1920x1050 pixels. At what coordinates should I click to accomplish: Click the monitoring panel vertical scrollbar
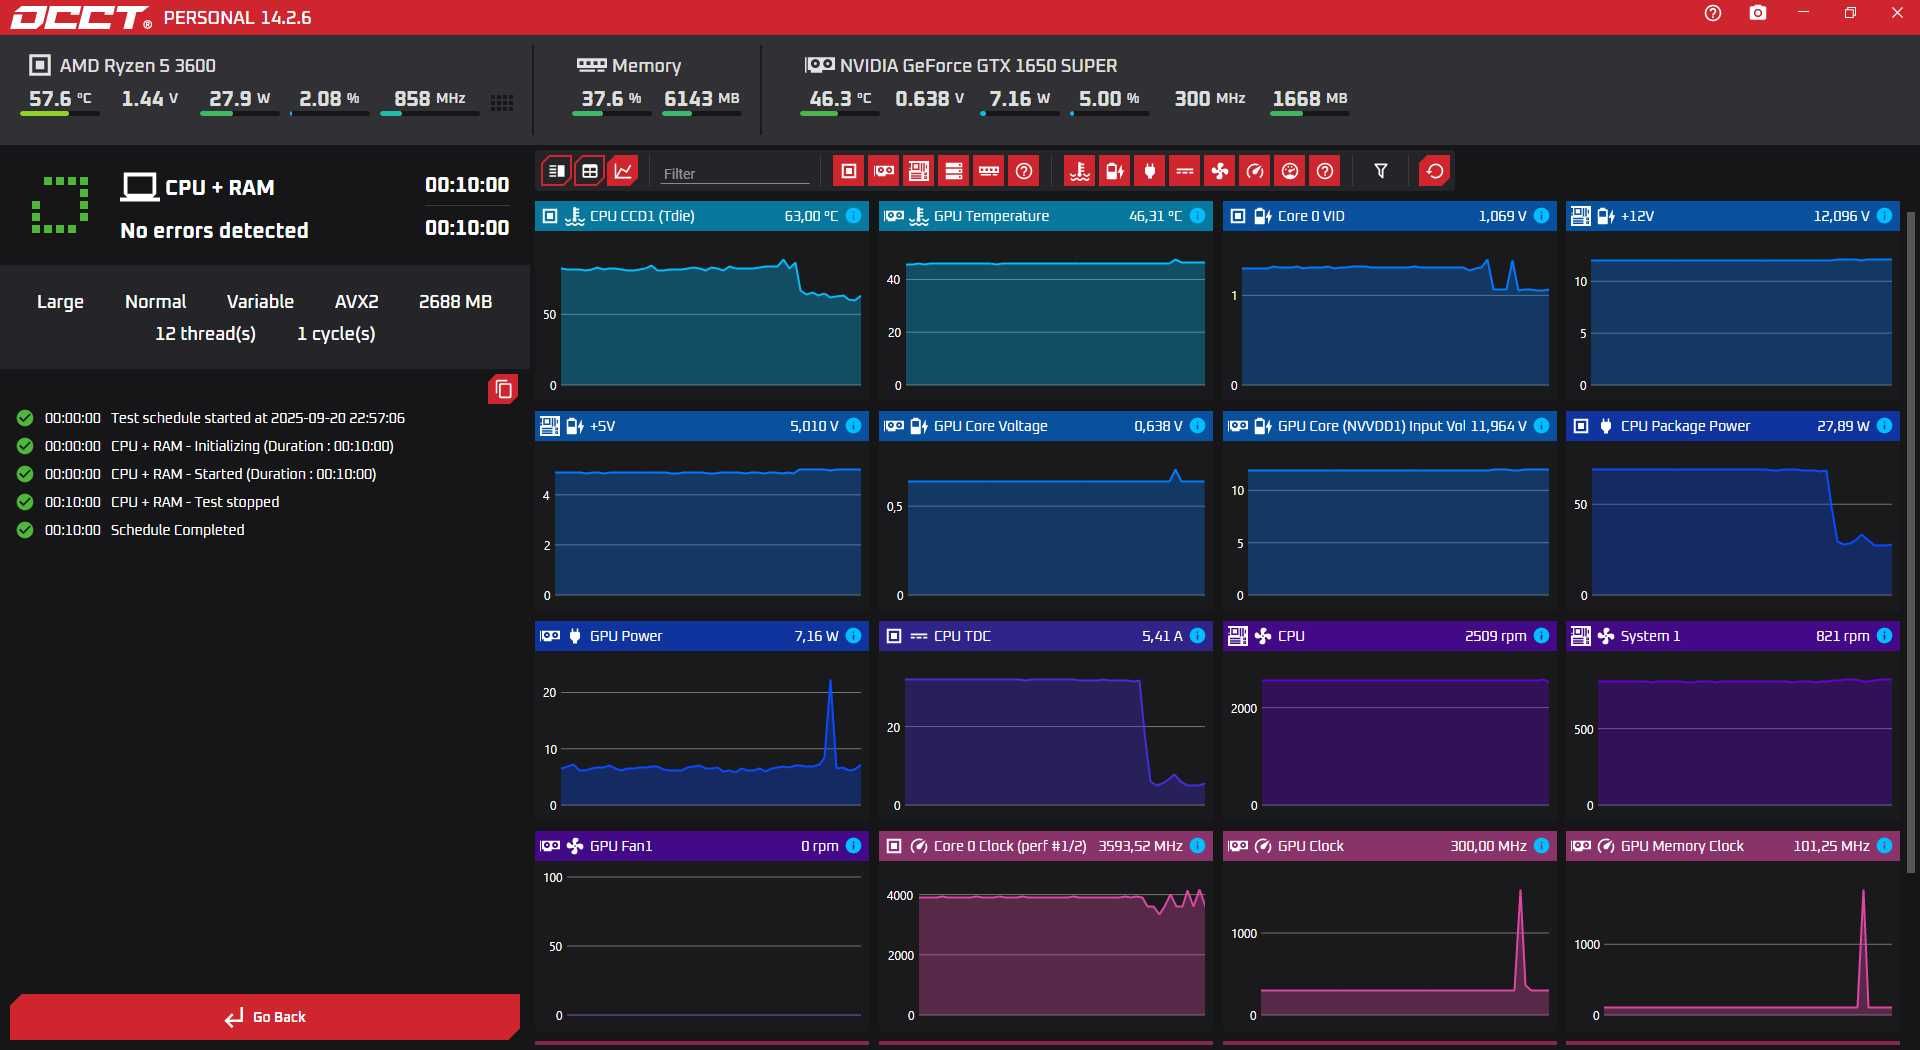1911,540
